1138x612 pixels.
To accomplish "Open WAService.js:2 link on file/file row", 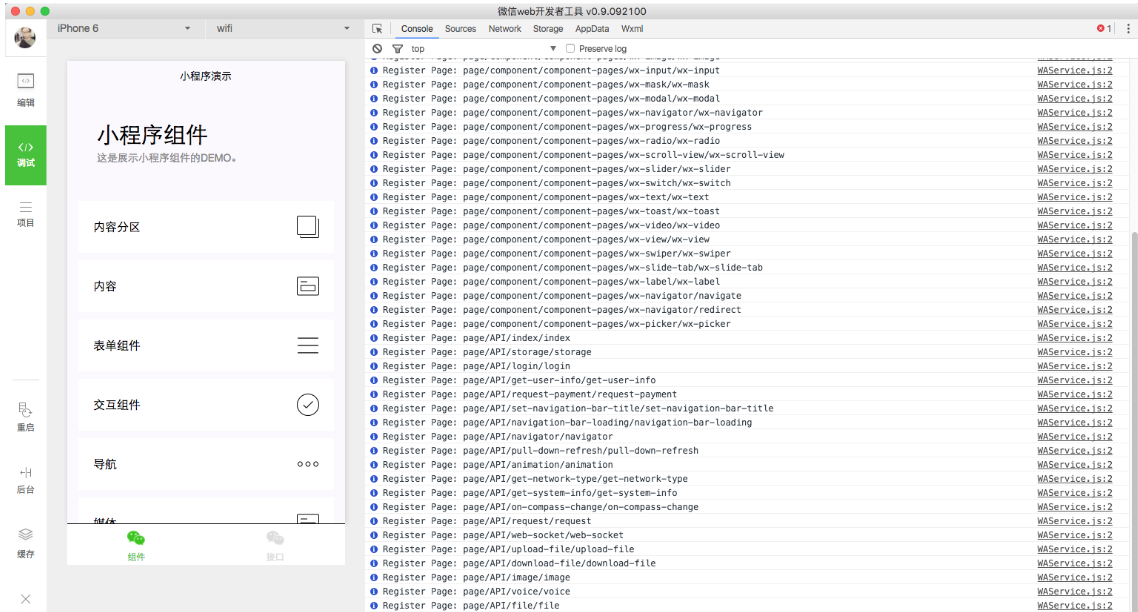I will (x=1075, y=605).
